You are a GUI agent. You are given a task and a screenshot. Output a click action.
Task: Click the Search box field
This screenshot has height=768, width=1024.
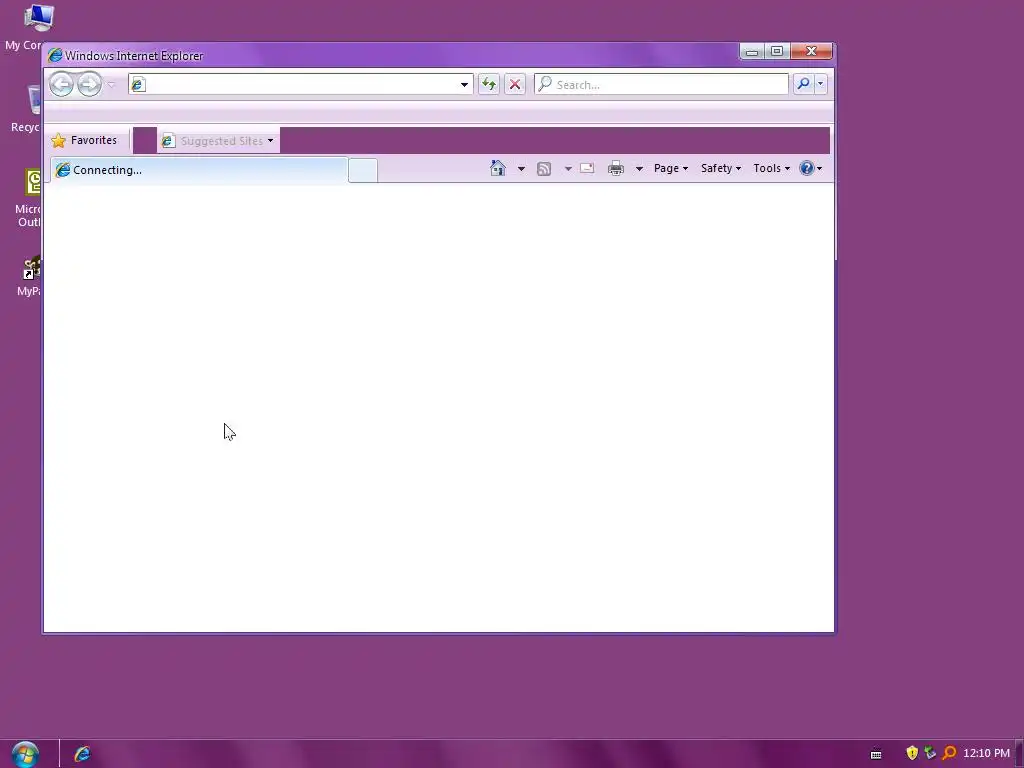coord(661,84)
